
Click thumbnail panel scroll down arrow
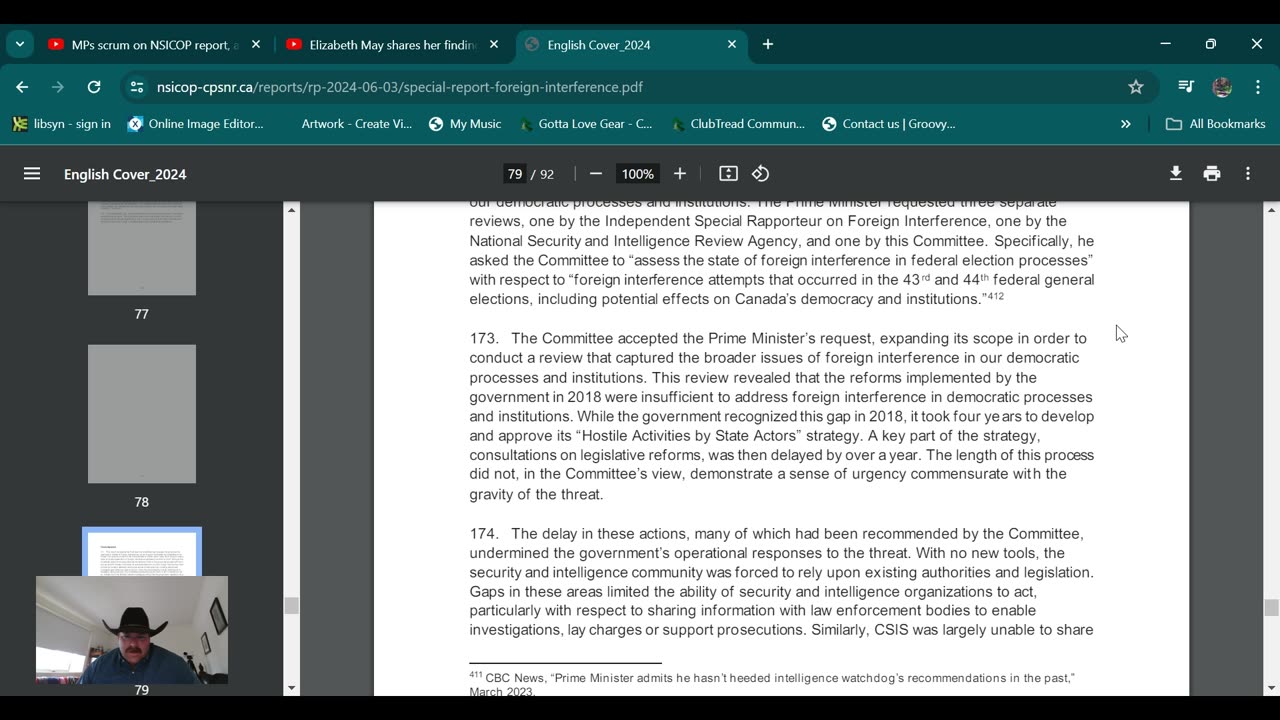(292, 688)
